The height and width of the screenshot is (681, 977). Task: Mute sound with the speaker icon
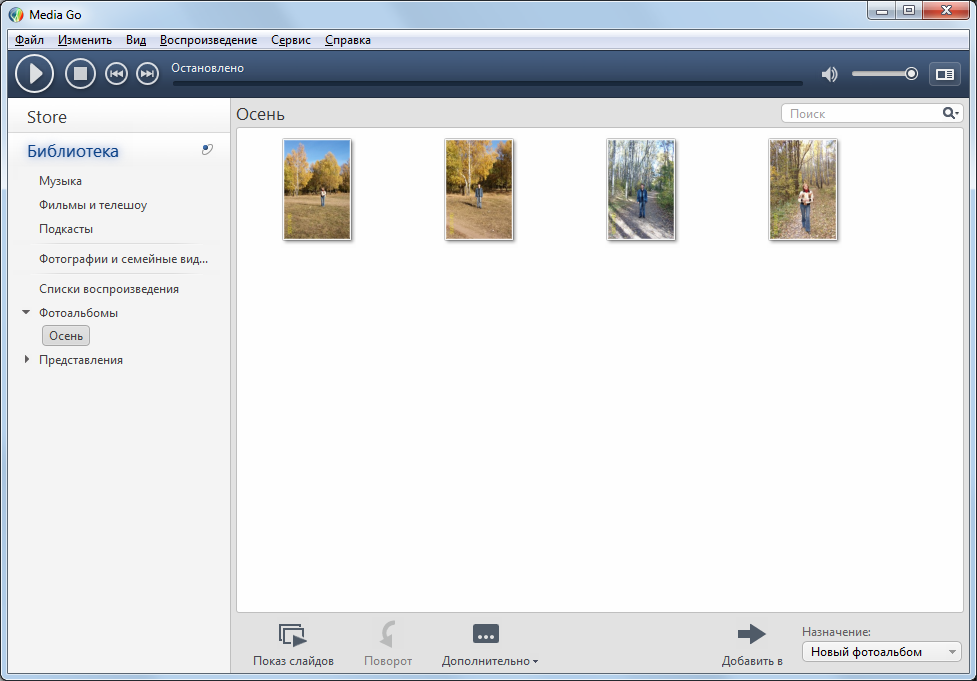tap(829, 75)
